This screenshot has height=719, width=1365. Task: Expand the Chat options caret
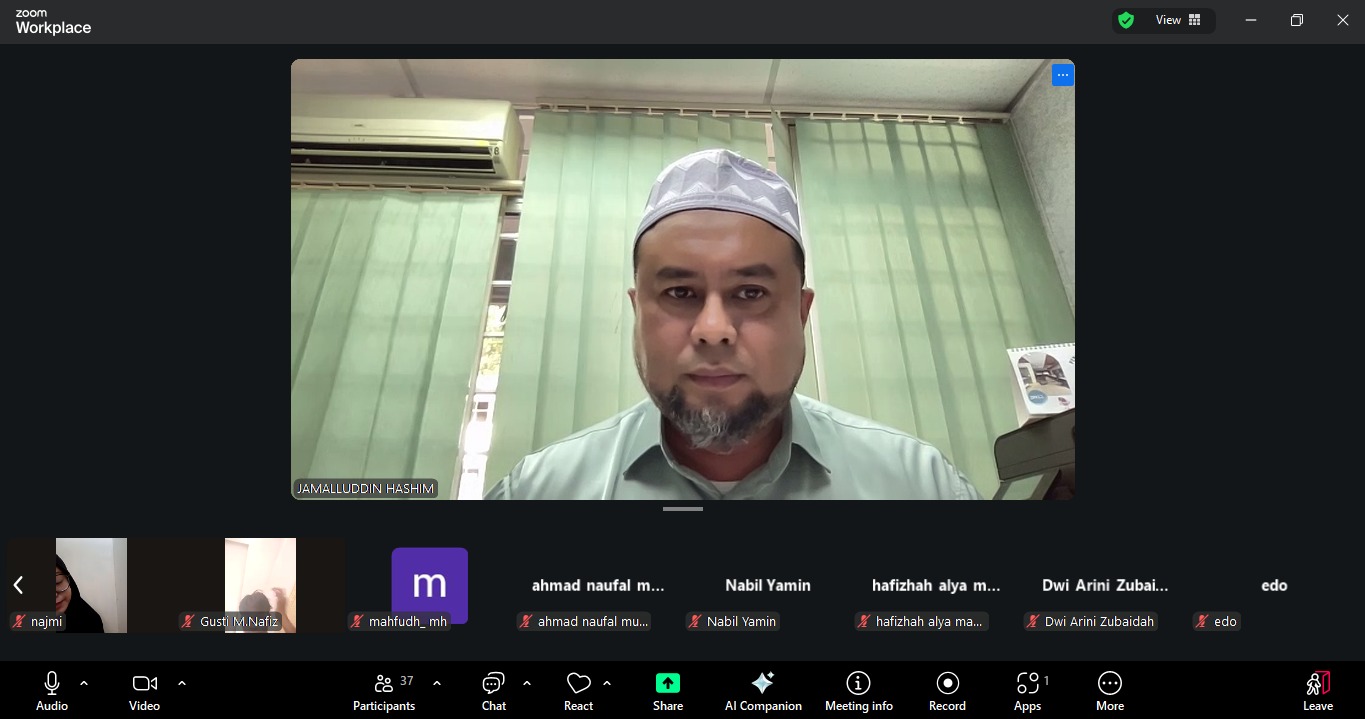(527, 683)
